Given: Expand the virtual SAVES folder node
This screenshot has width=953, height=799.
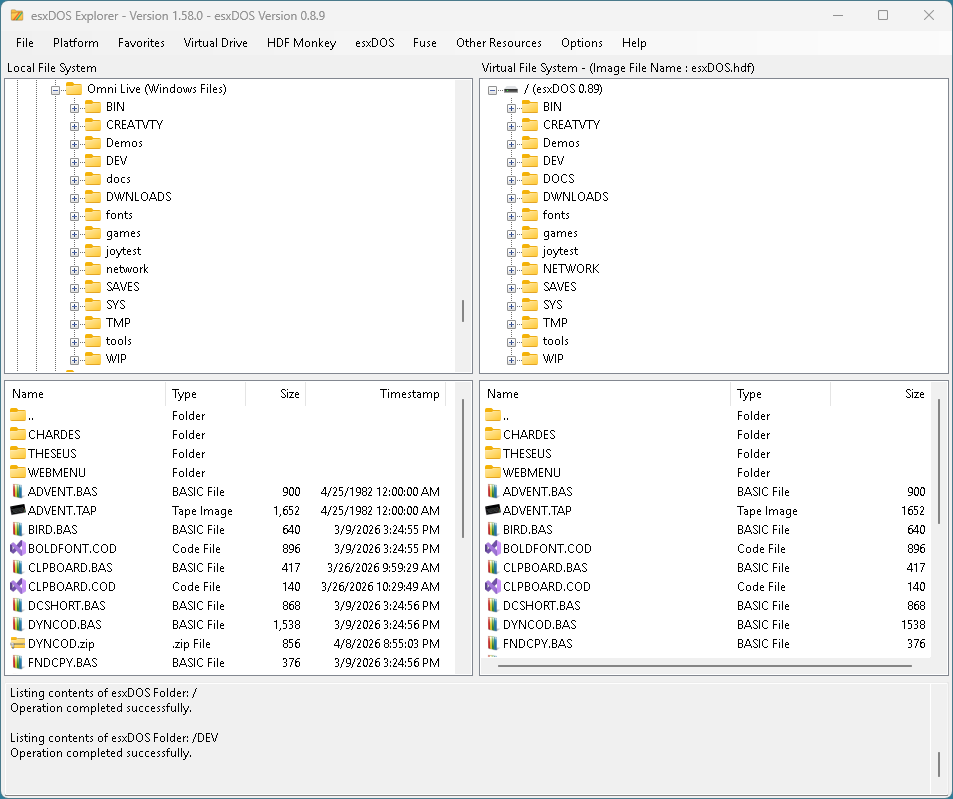Looking at the screenshot, I should click(x=511, y=288).
